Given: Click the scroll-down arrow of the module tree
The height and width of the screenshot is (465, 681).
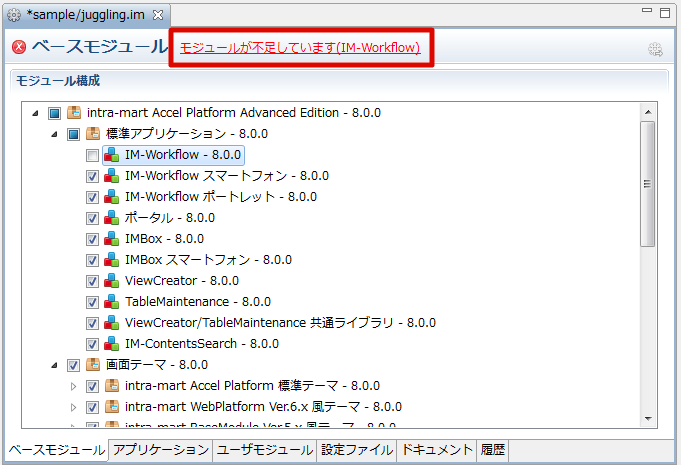Looking at the screenshot, I should click(x=648, y=419).
